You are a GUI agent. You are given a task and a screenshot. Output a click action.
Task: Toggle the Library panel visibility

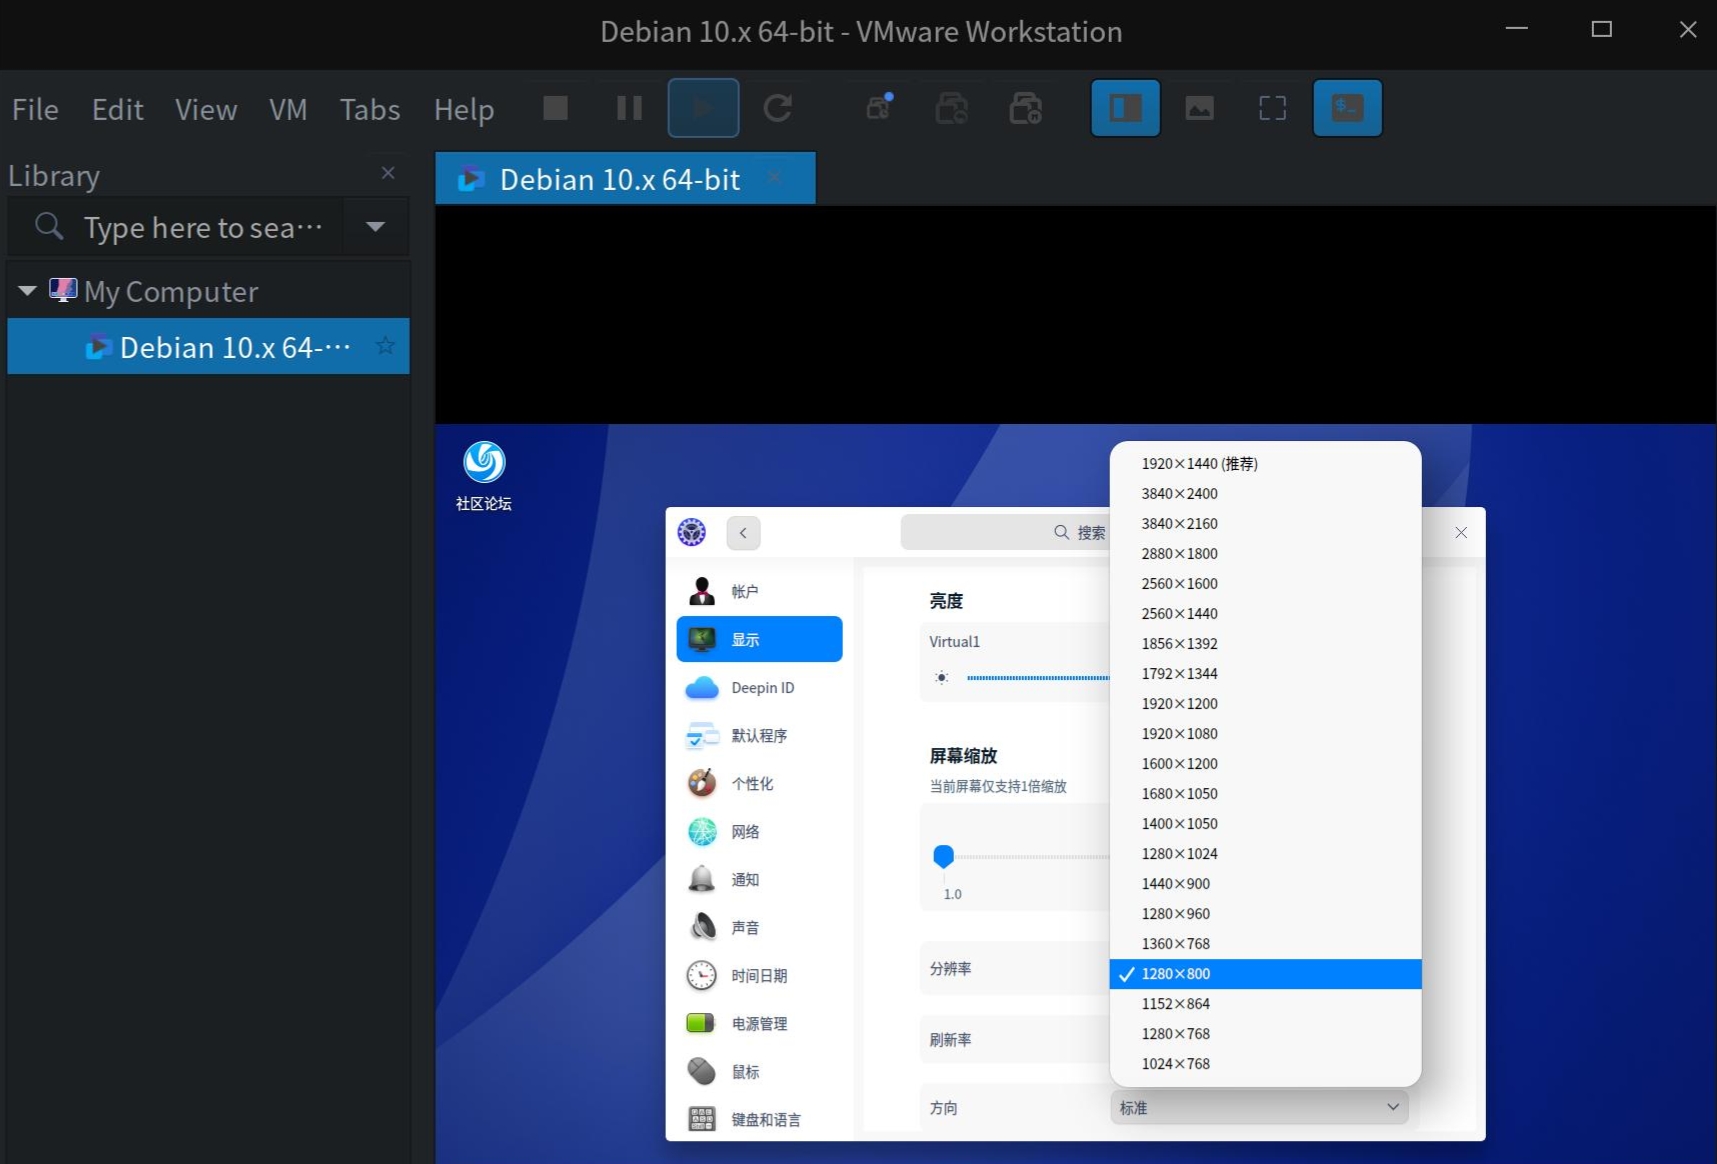[x=1124, y=107]
